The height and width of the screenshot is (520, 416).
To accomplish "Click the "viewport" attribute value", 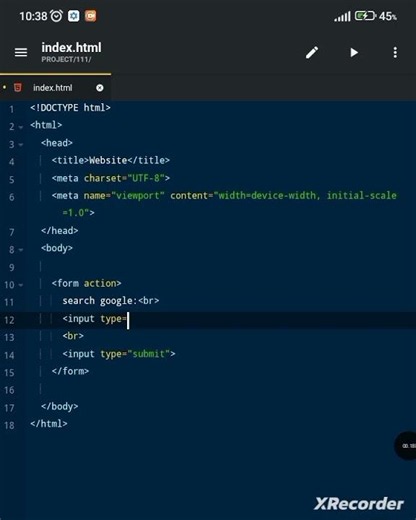I will (138, 195).
